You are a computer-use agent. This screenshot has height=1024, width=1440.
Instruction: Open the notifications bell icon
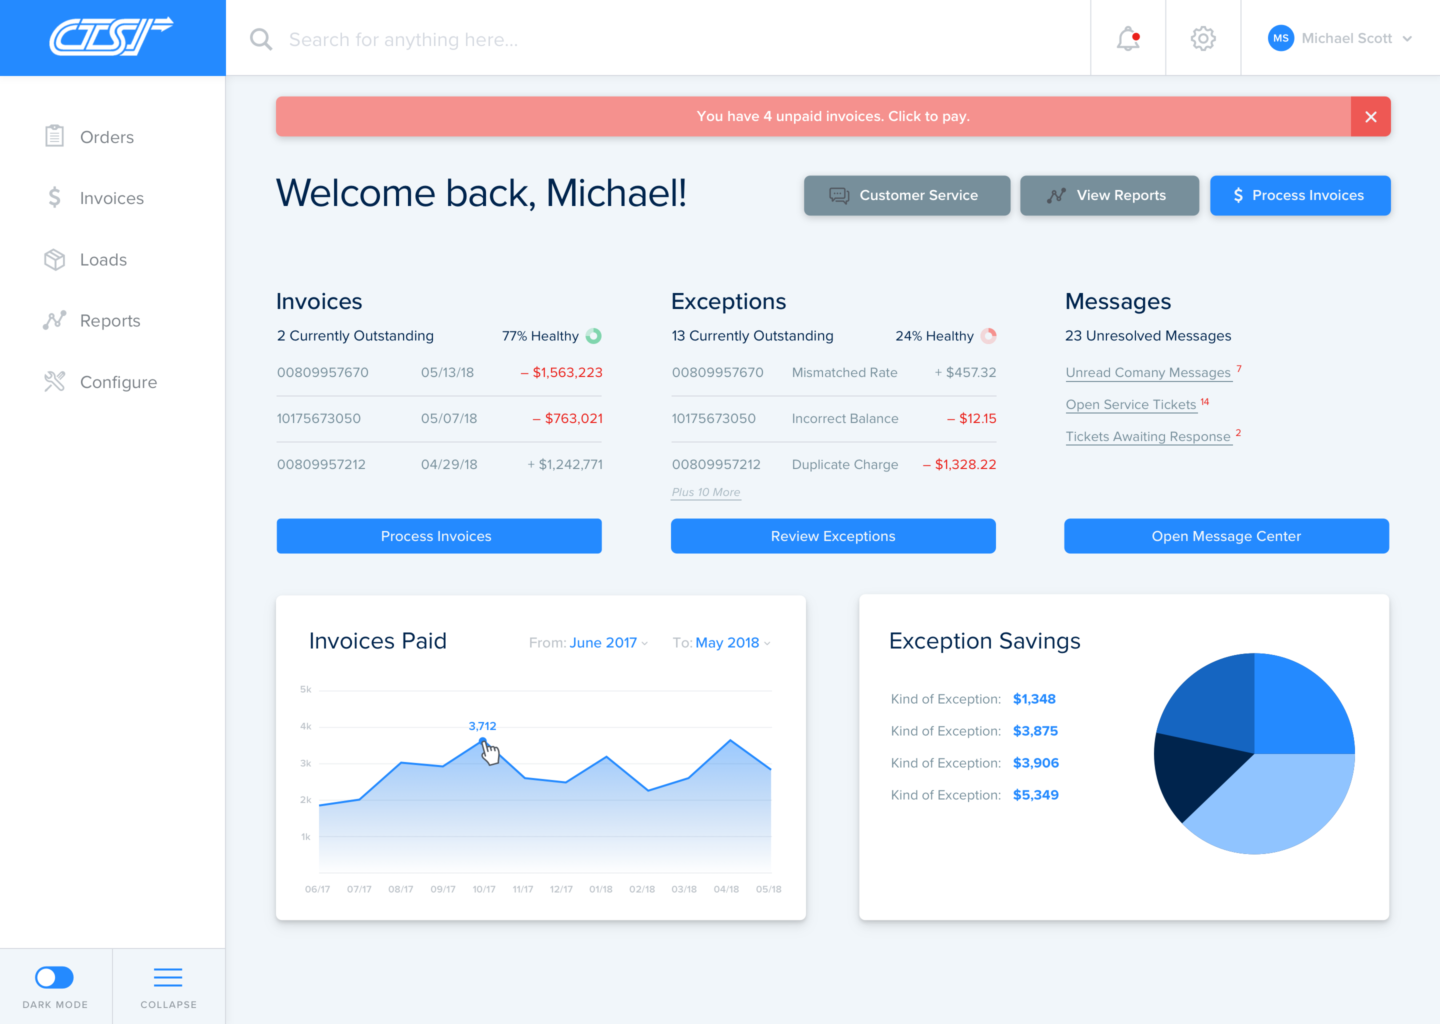tap(1127, 39)
